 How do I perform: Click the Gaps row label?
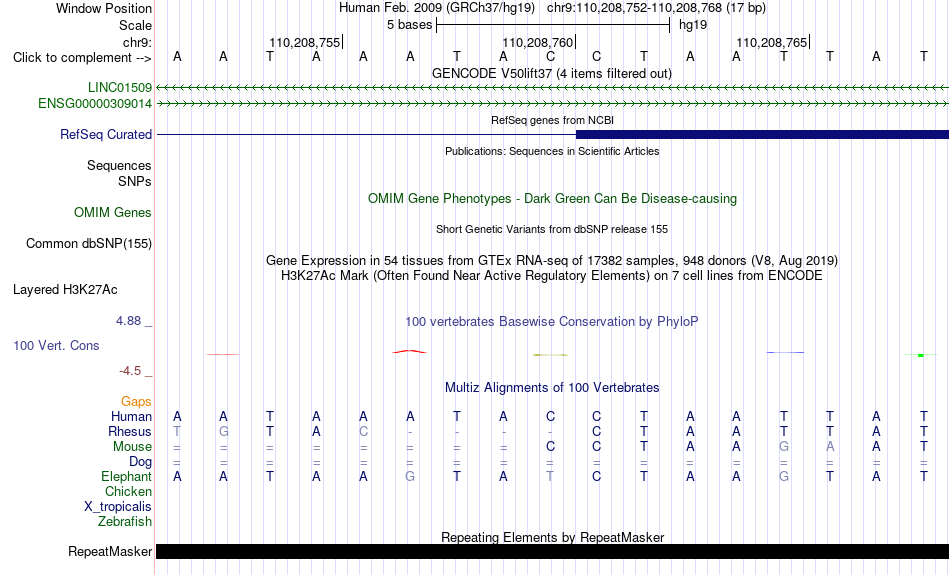click(136, 402)
